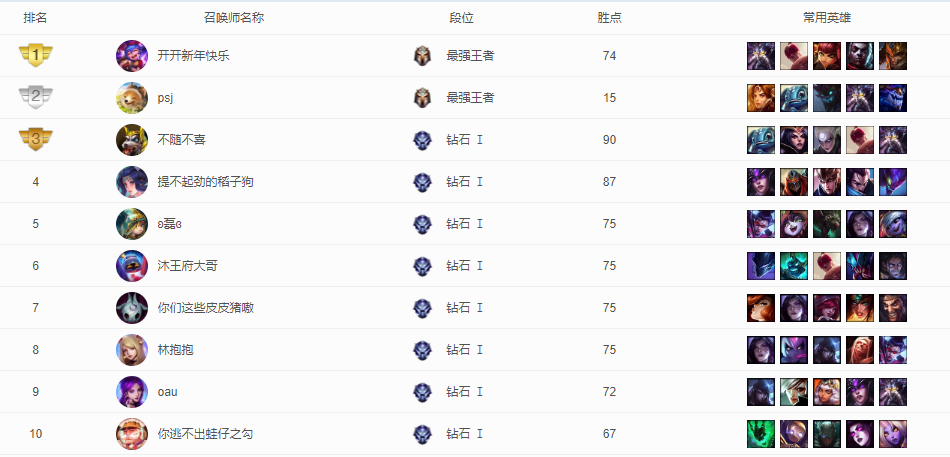Click first champion thumbnail in psj row

(x=761, y=98)
